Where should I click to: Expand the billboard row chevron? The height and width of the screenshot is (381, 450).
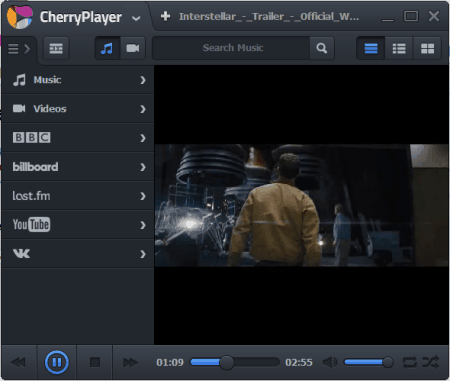[143, 167]
